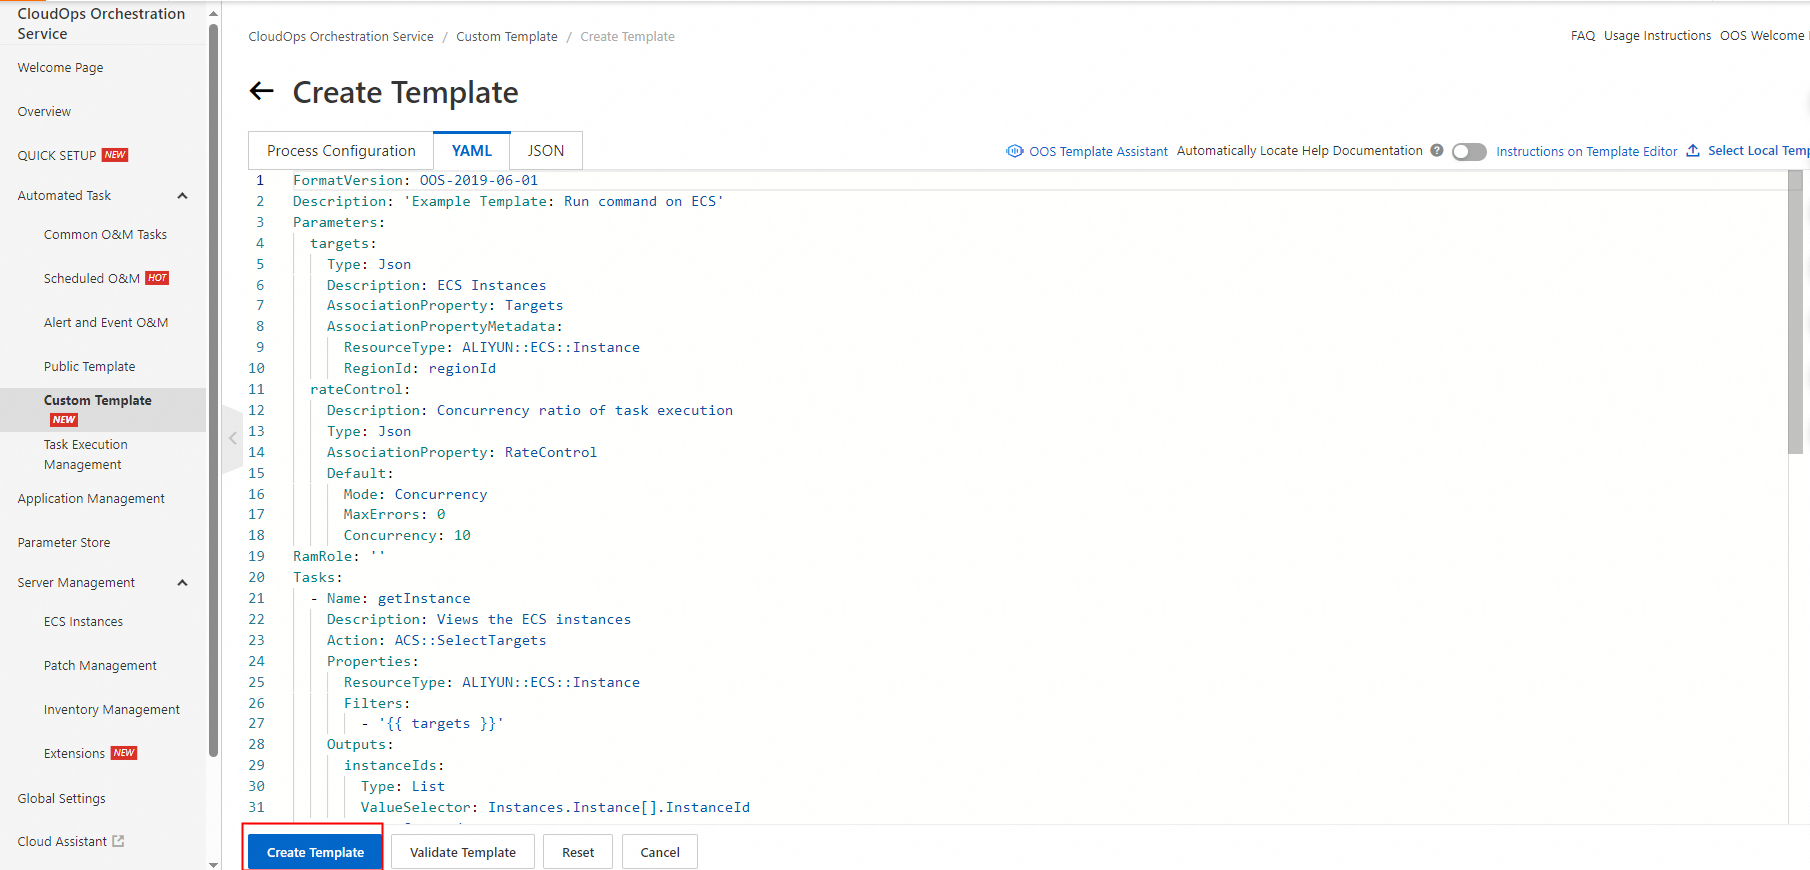
Task: Open Alert and Event O&M
Action: pos(106,323)
